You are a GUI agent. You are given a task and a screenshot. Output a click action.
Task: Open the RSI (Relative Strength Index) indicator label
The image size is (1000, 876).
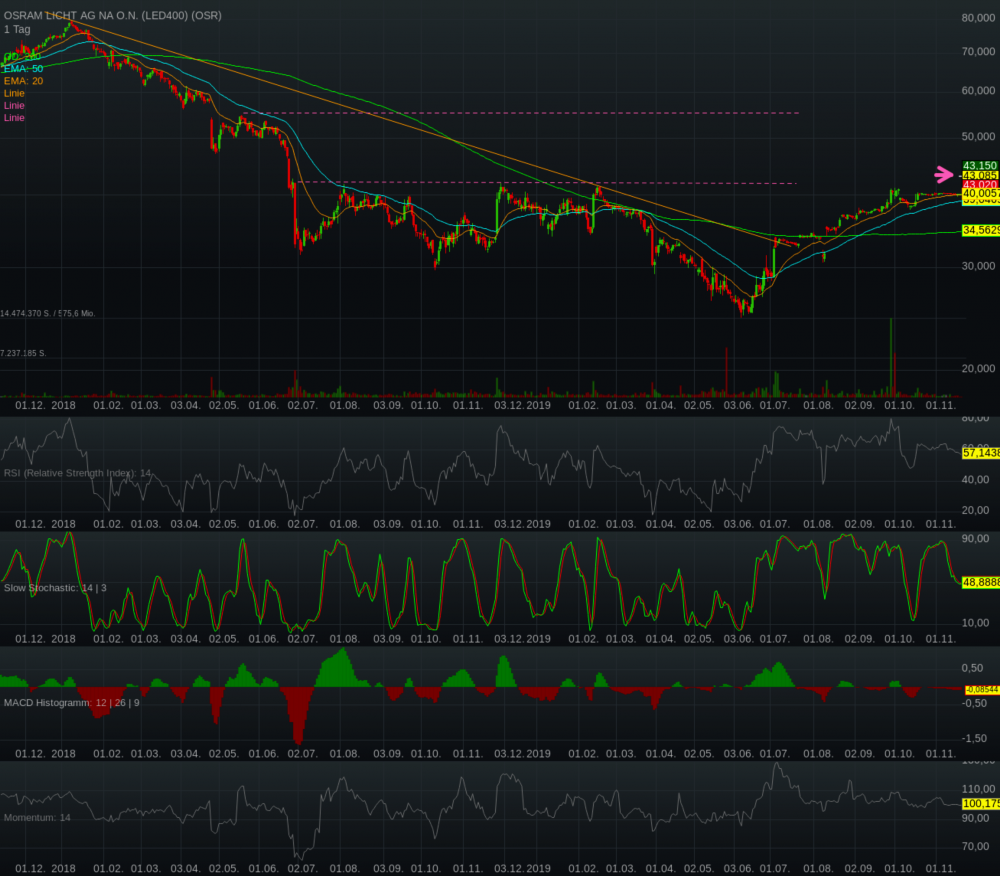(77, 473)
